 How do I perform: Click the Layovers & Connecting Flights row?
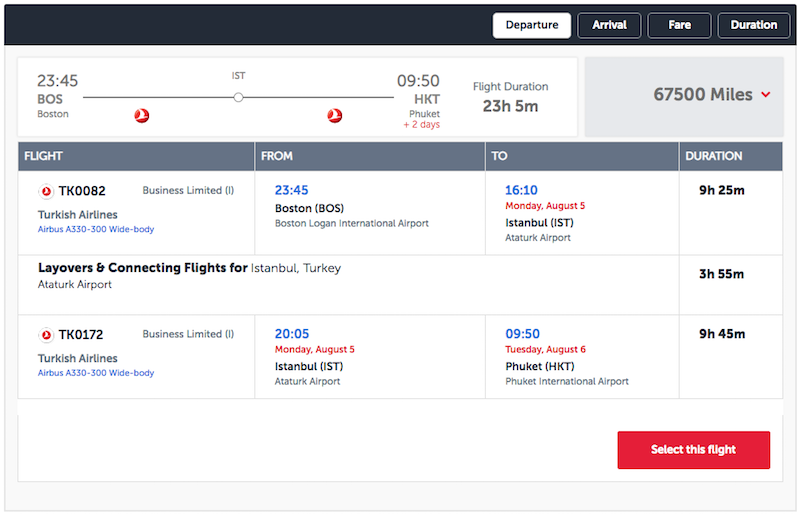[x=399, y=285]
